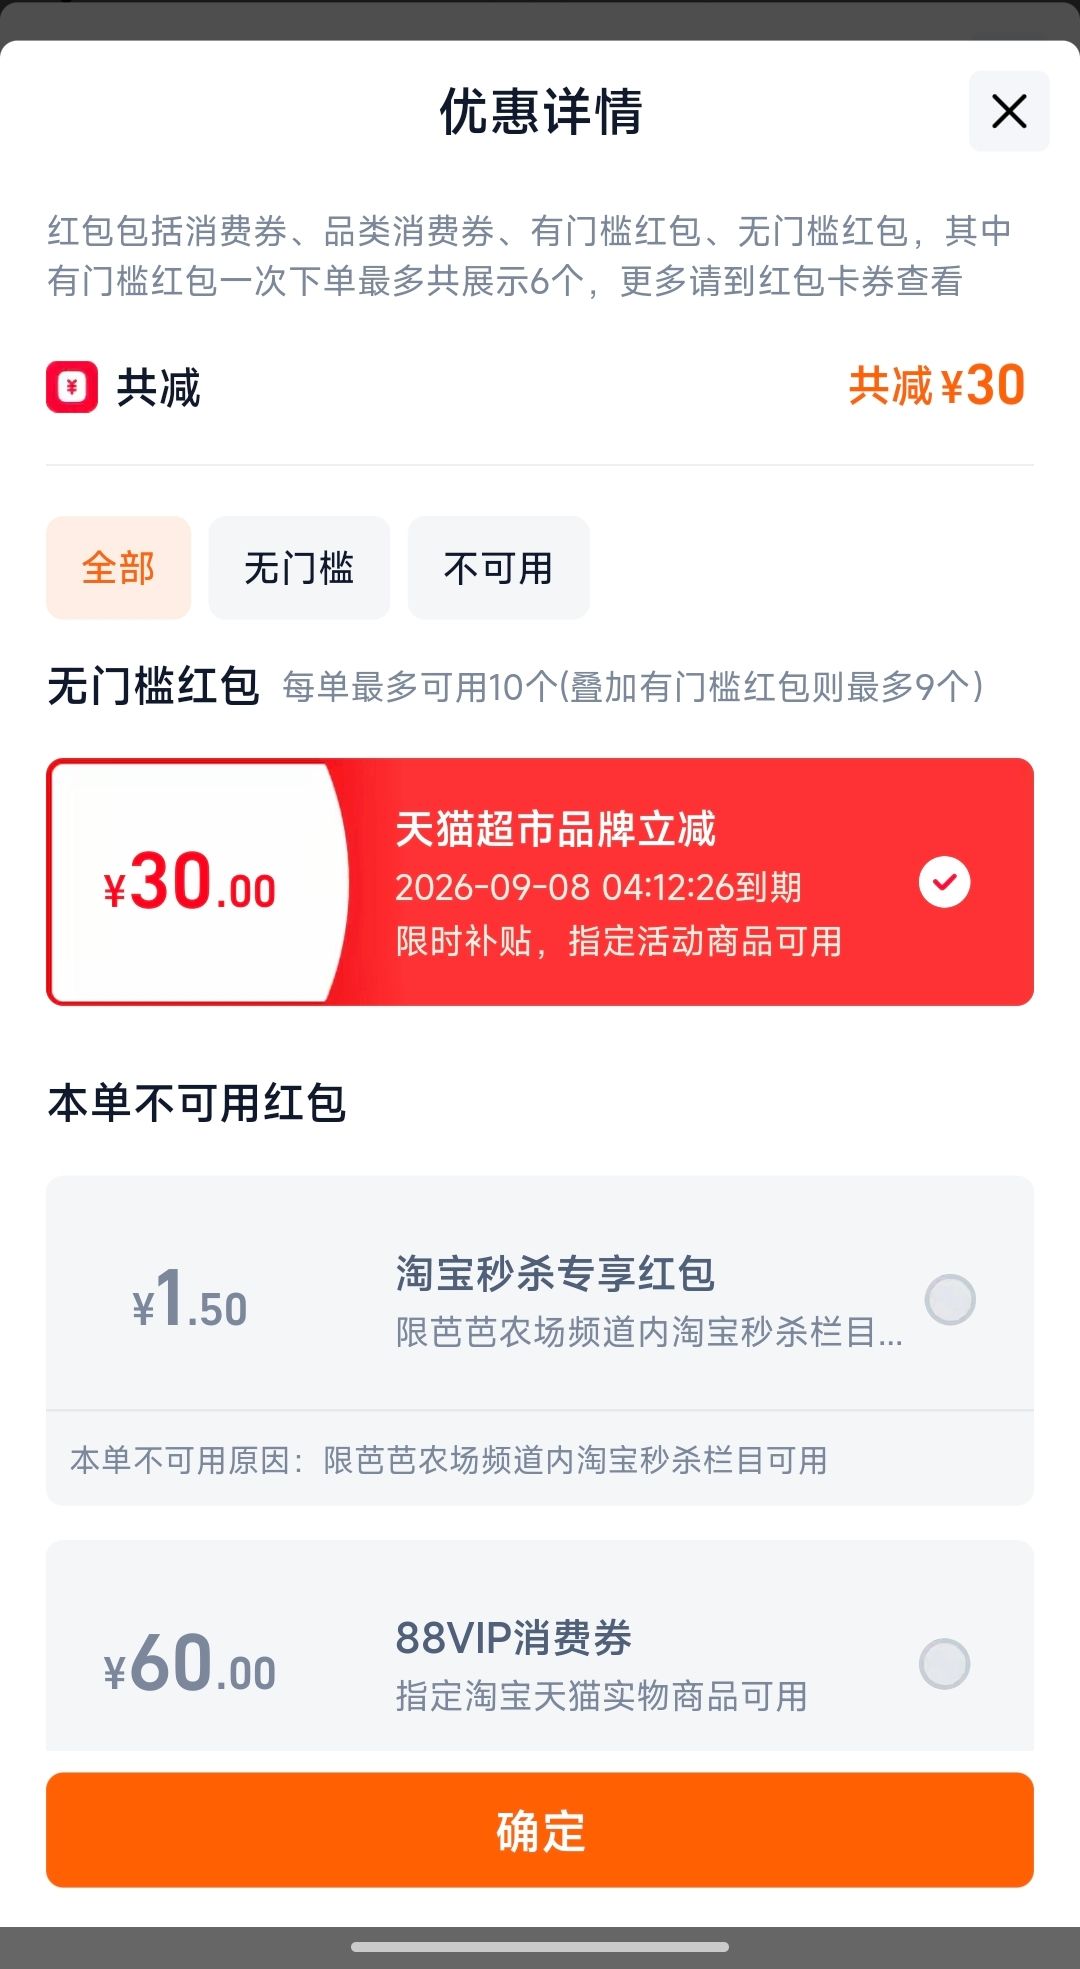This screenshot has width=1080, height=1969.
Task: Select the 淘宝秒杀专享红包 radio button
Action: (949, 1299)
